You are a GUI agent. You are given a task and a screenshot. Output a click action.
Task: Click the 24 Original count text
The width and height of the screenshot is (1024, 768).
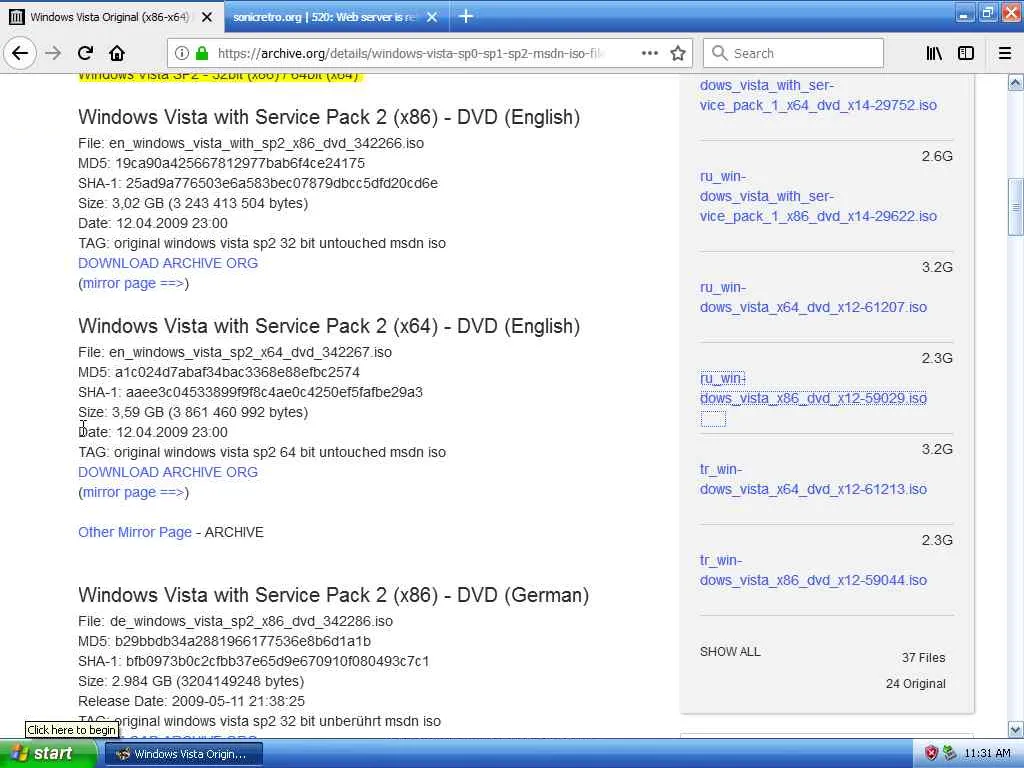(916, 684)
